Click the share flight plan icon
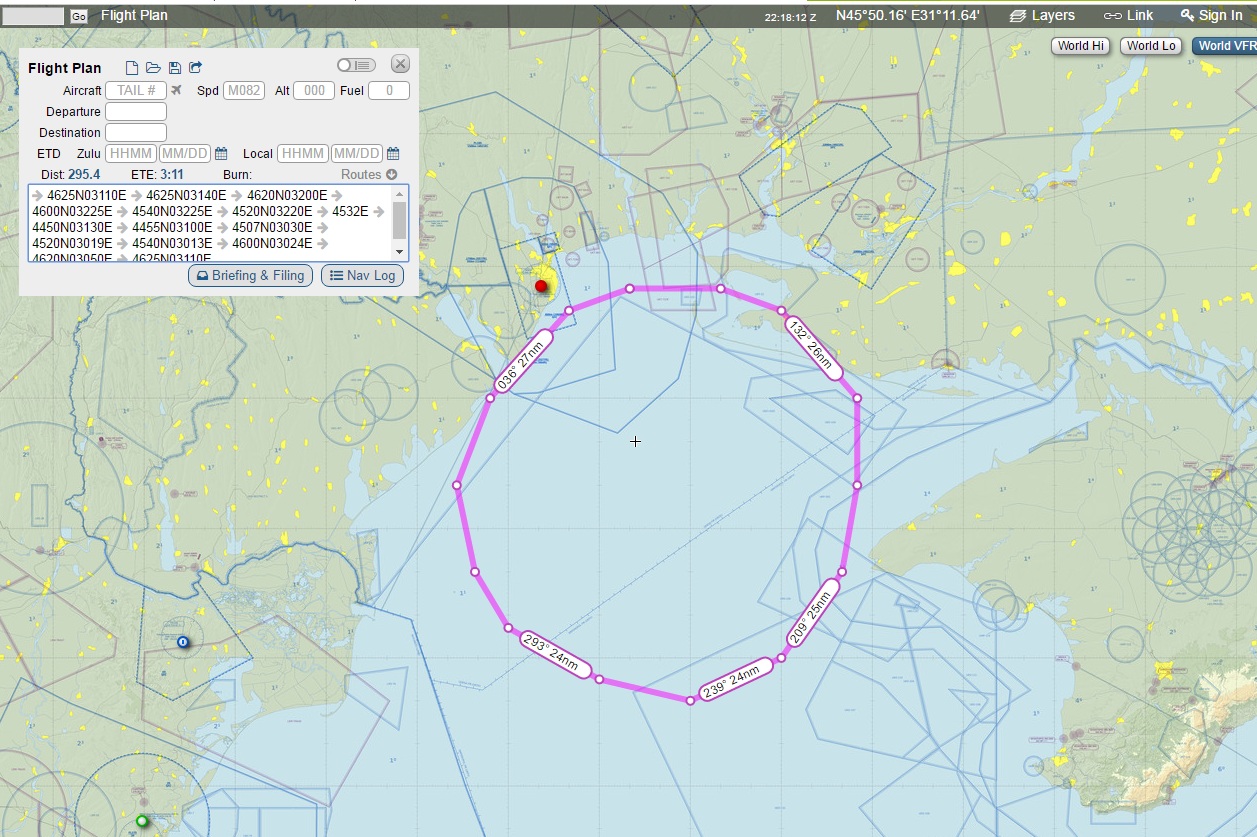The height and width of the screenshot is (837, 1257). (x=196, y=68)
